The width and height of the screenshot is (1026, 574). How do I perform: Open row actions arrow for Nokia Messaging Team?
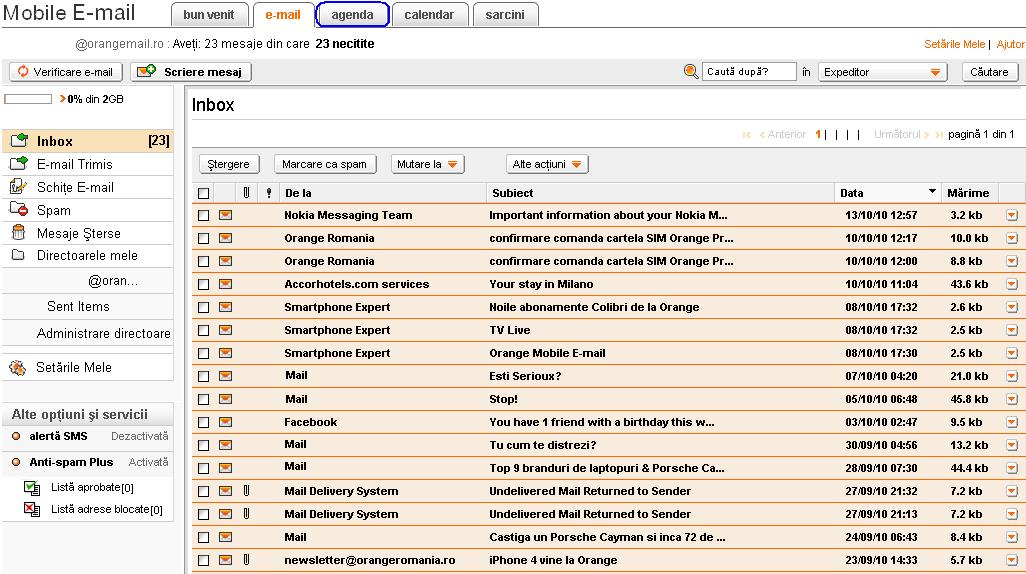click(1012, 215)
